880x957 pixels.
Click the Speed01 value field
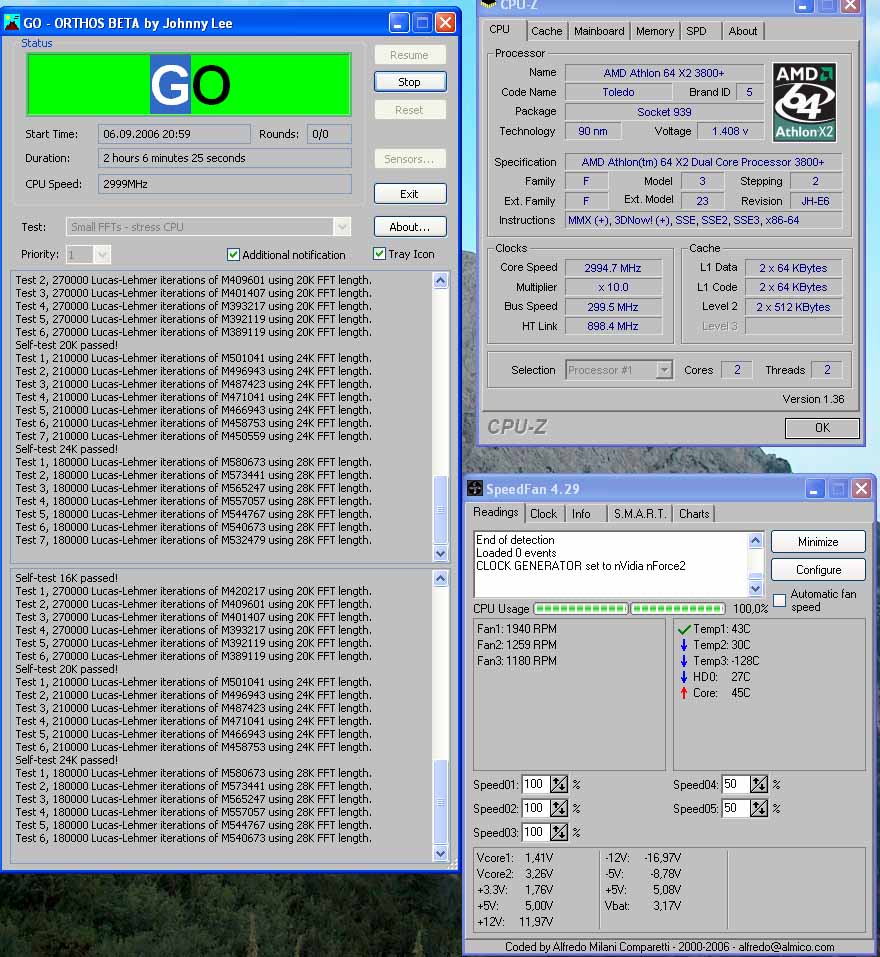coord(535,784)
